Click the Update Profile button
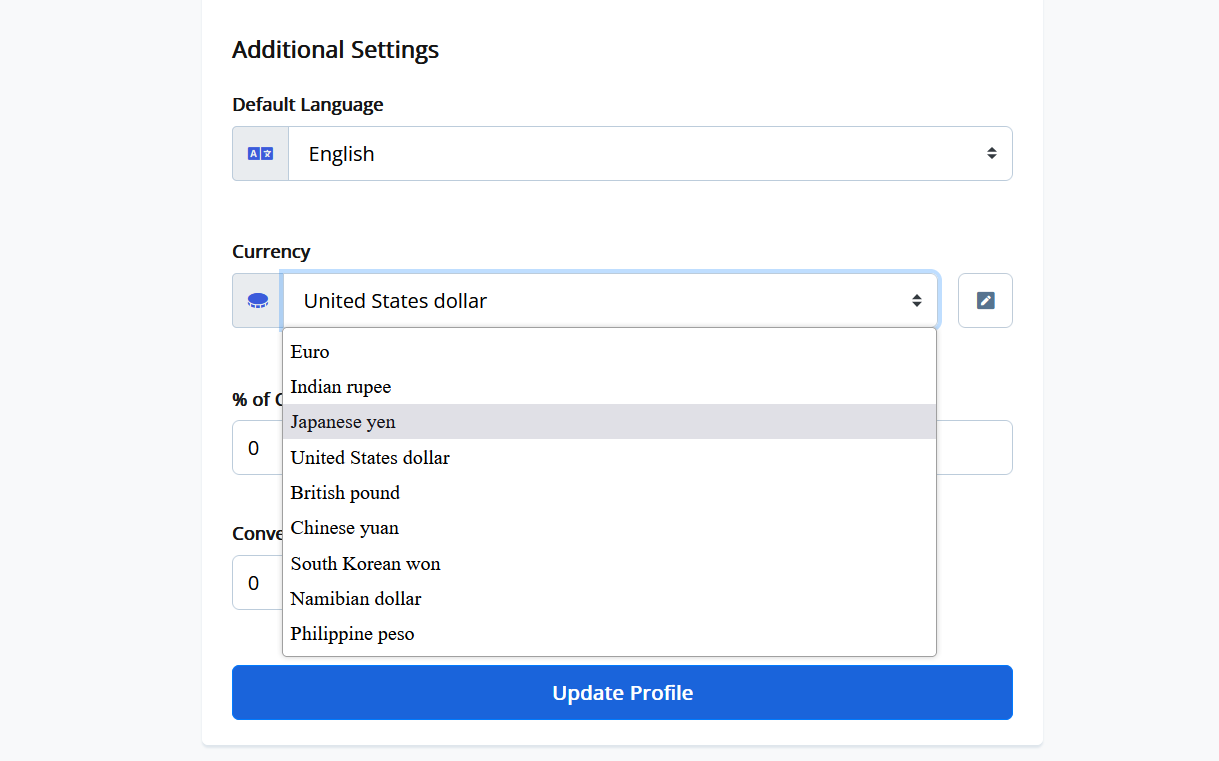 click(x=622, y=692)
